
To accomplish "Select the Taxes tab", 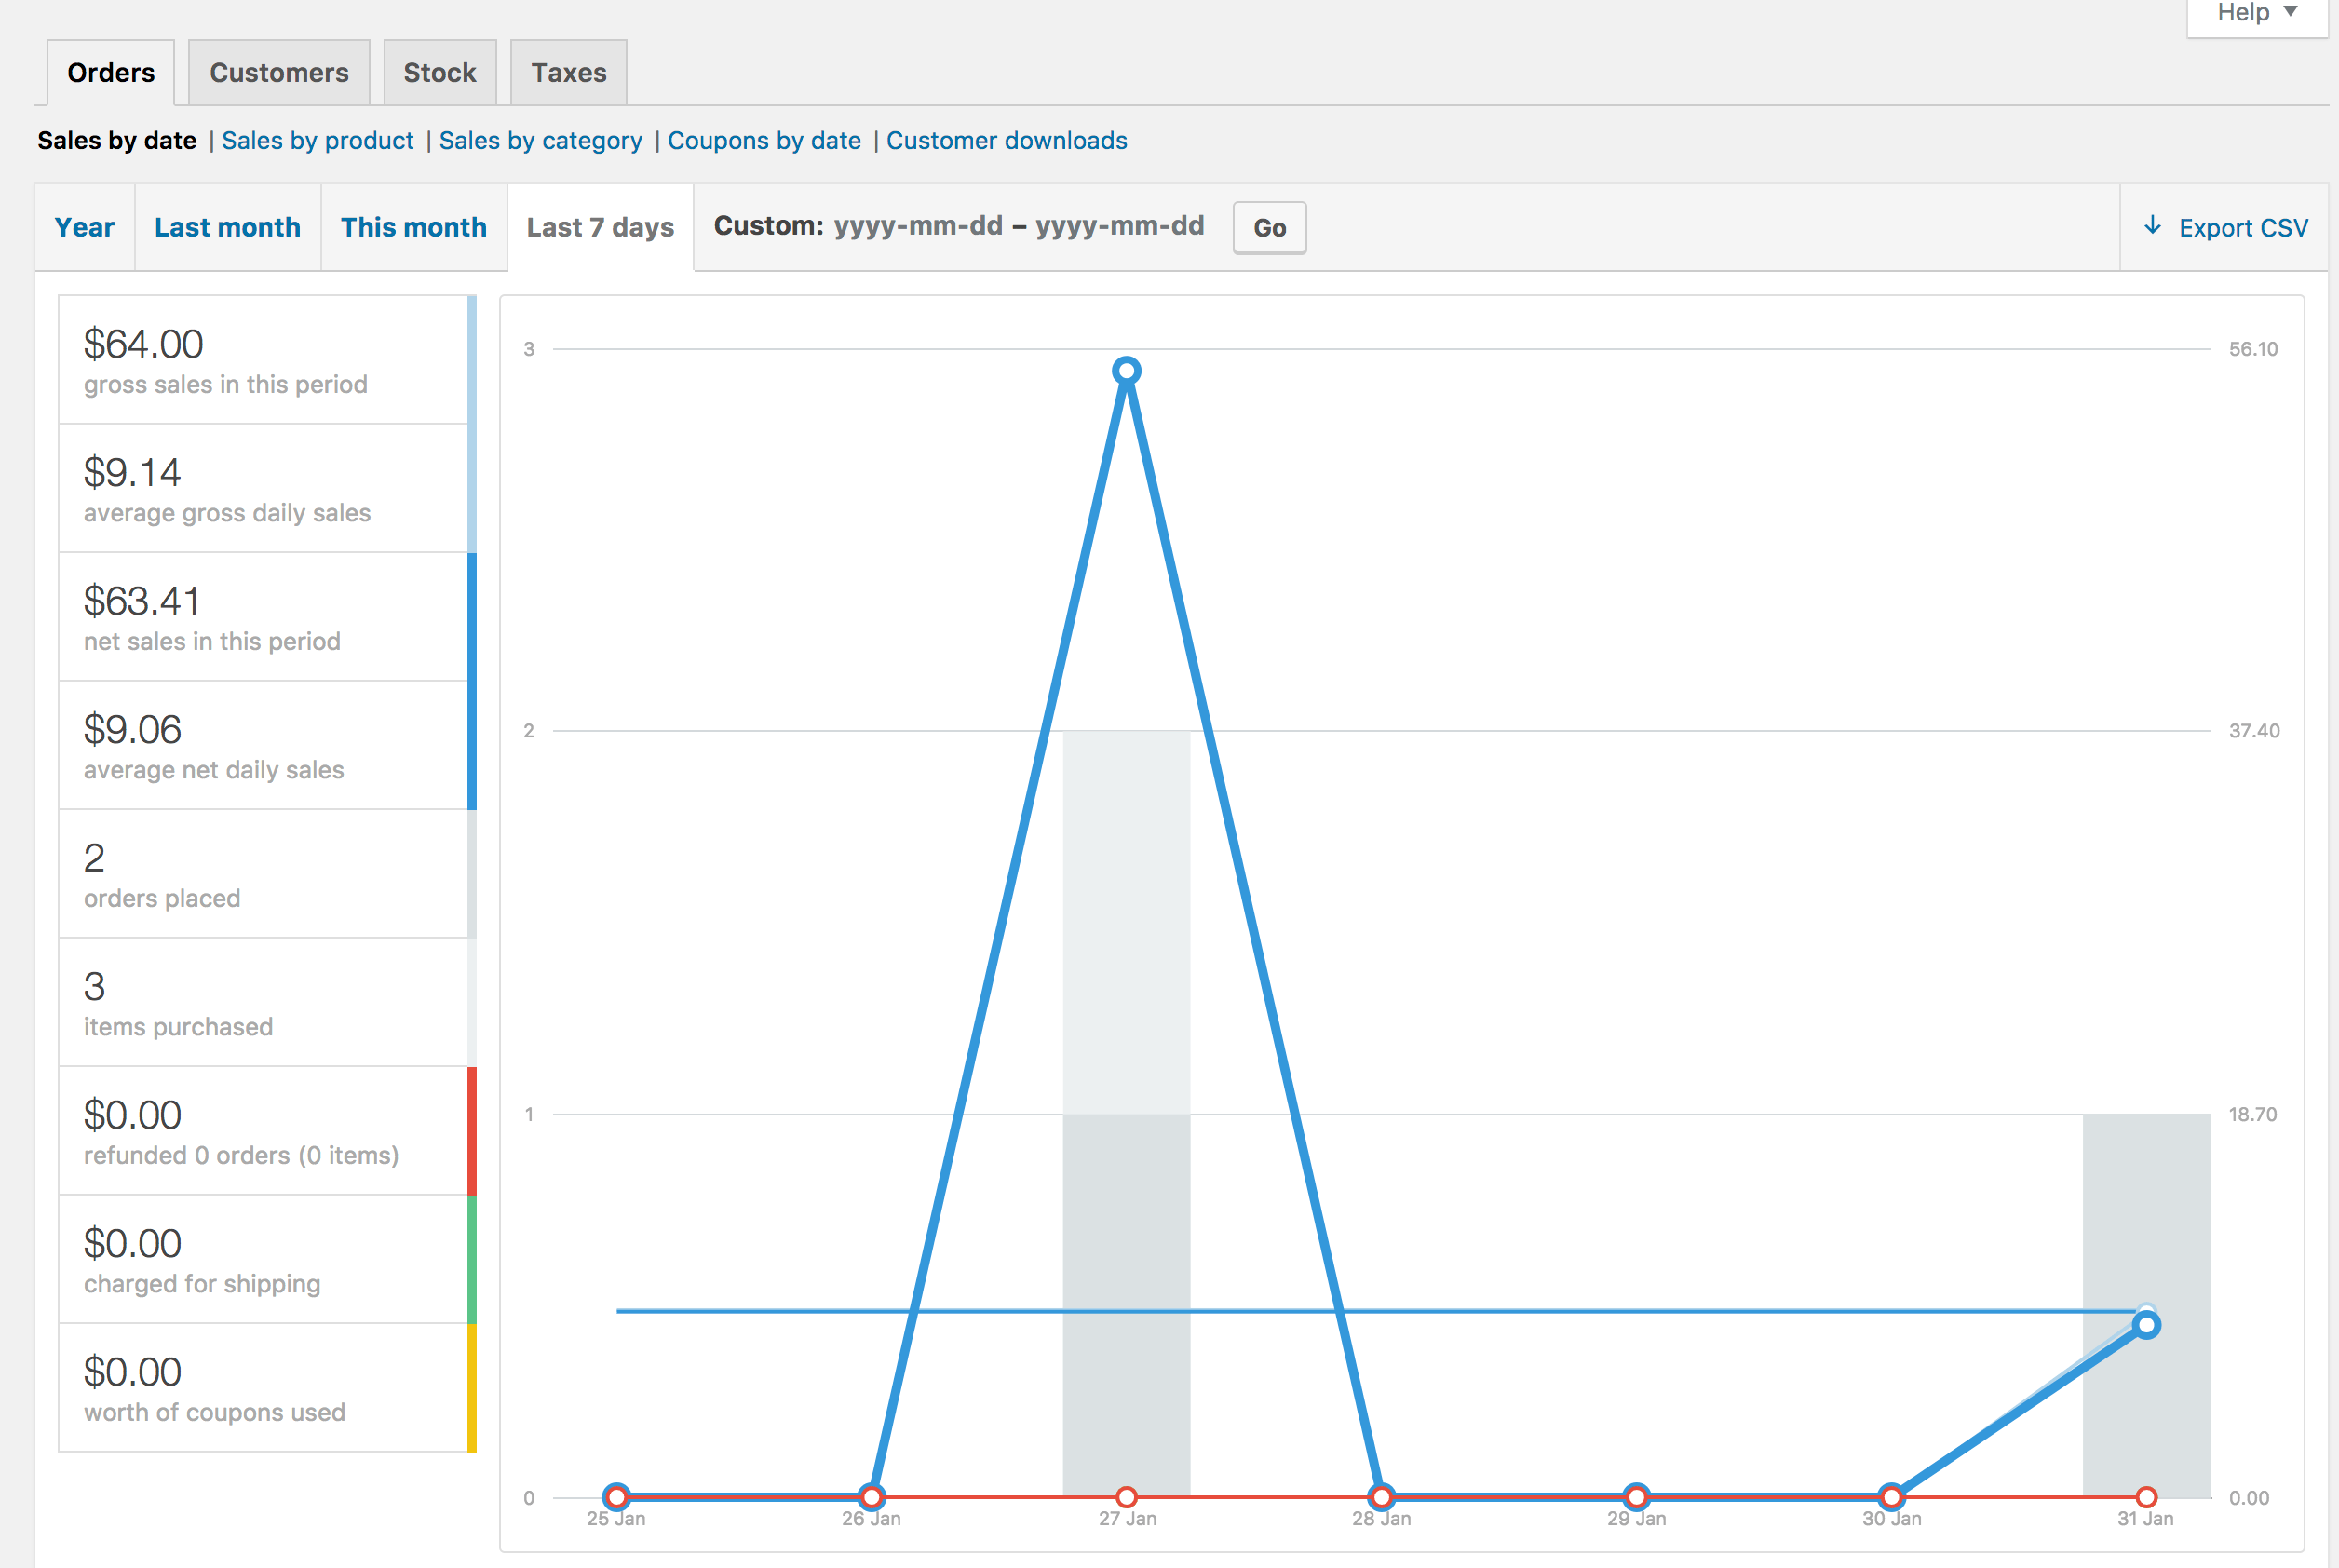I will pos(568,73).
